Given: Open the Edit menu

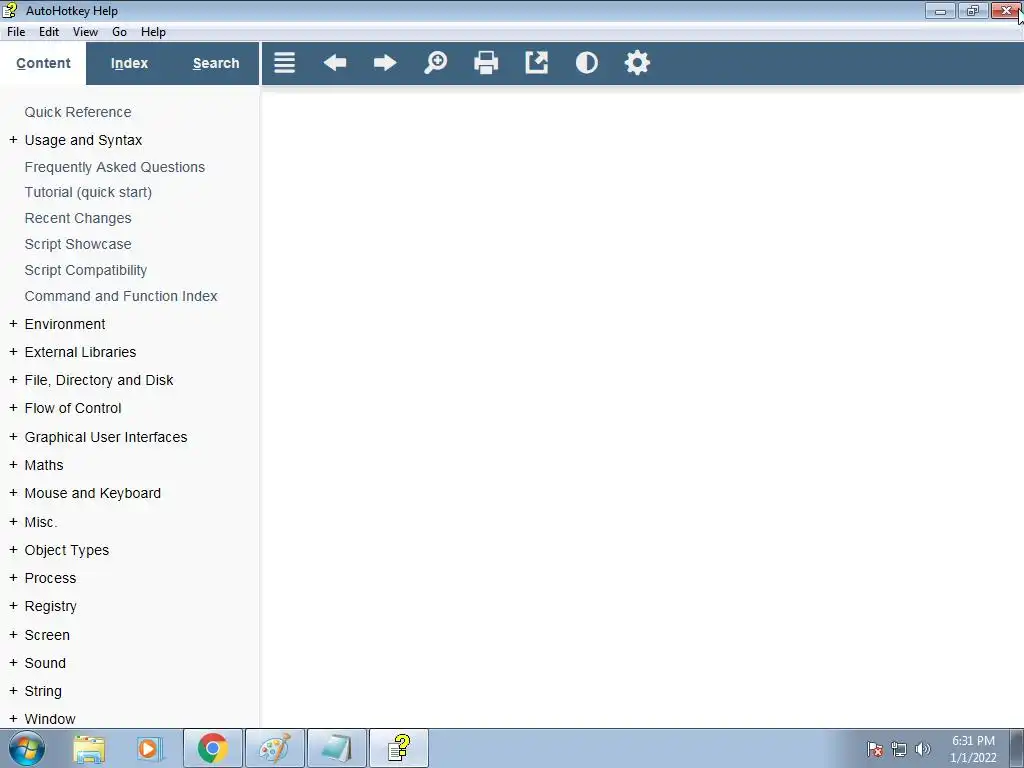Looking at the screenshot, I should (x=49, y=32).
